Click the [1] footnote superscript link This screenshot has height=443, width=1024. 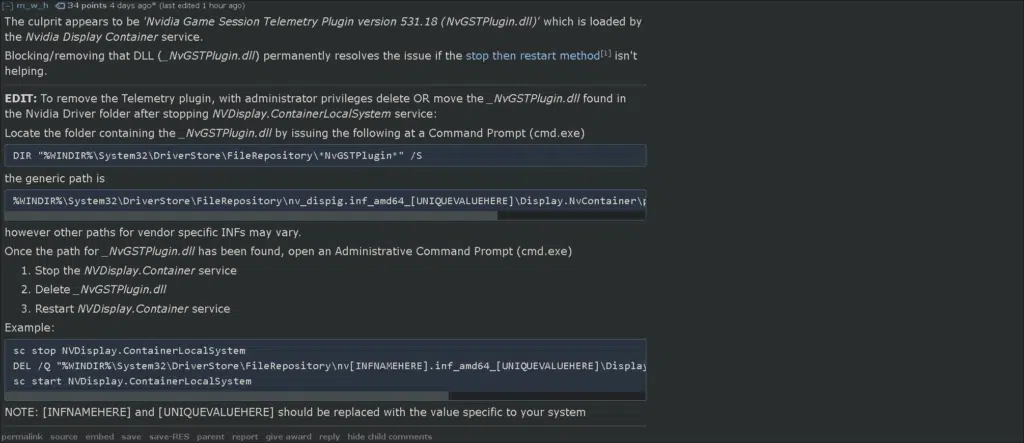(605, 54)
